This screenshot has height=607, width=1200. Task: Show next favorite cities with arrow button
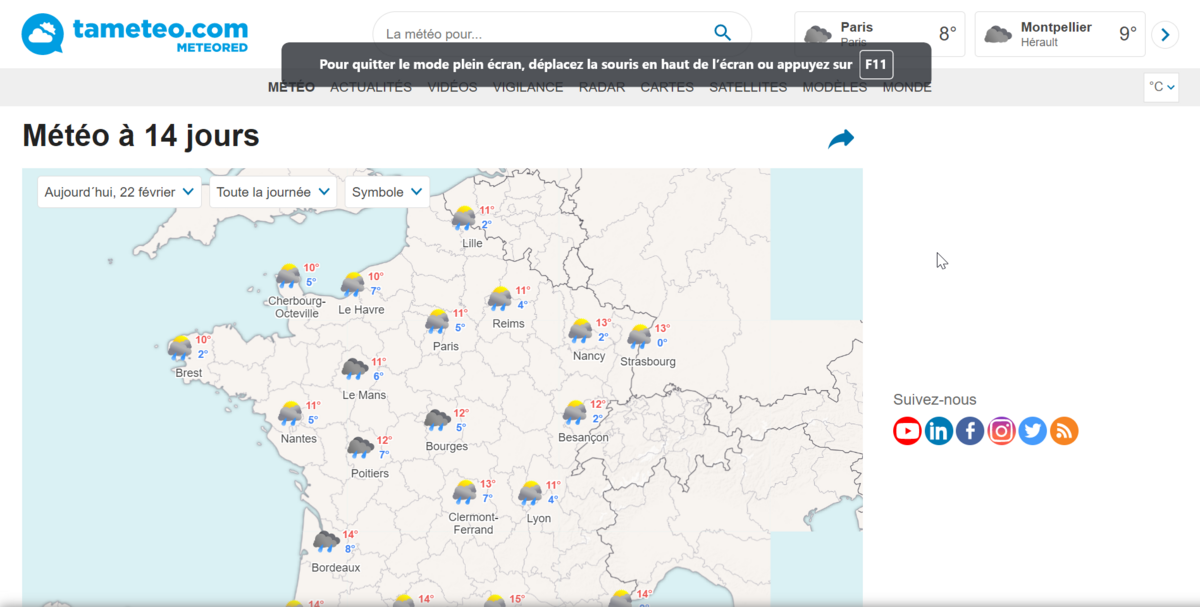[x=1165, y=35]
